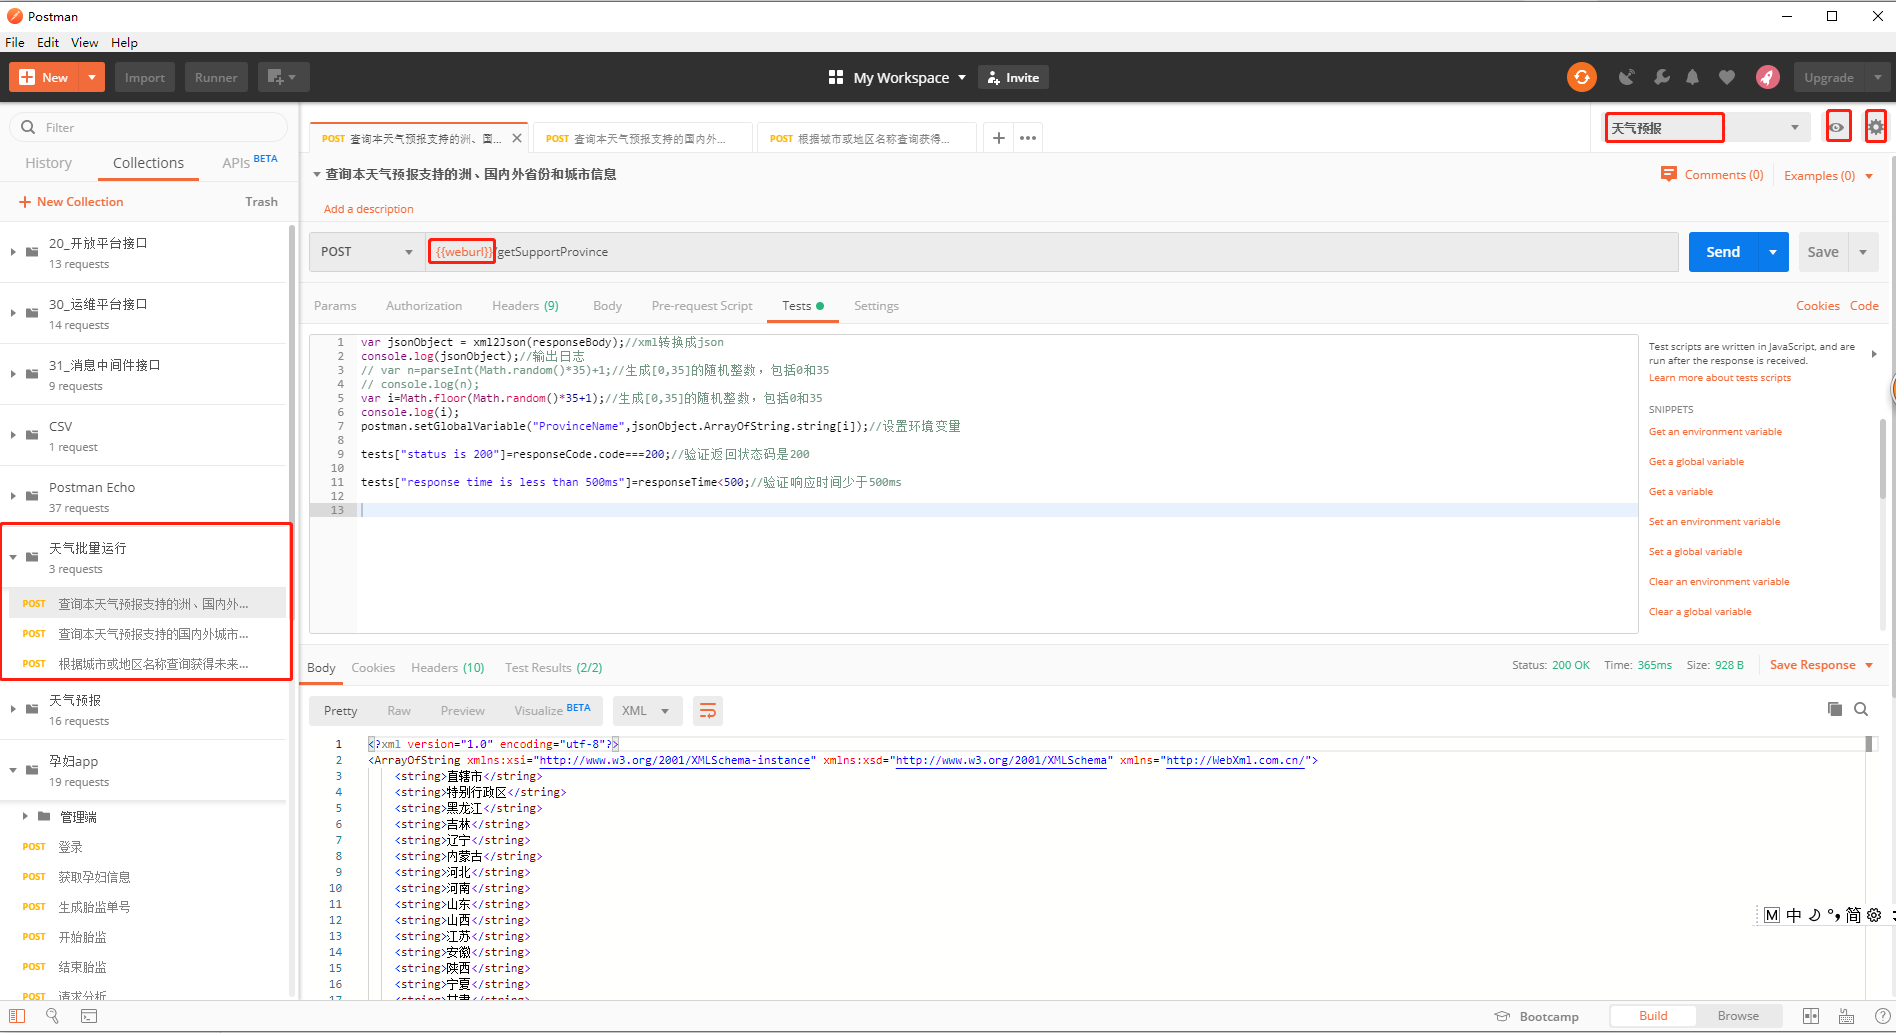The image size is (1896, 1033).
Task: Click the request URL input field
Action: coord(1052,252)
